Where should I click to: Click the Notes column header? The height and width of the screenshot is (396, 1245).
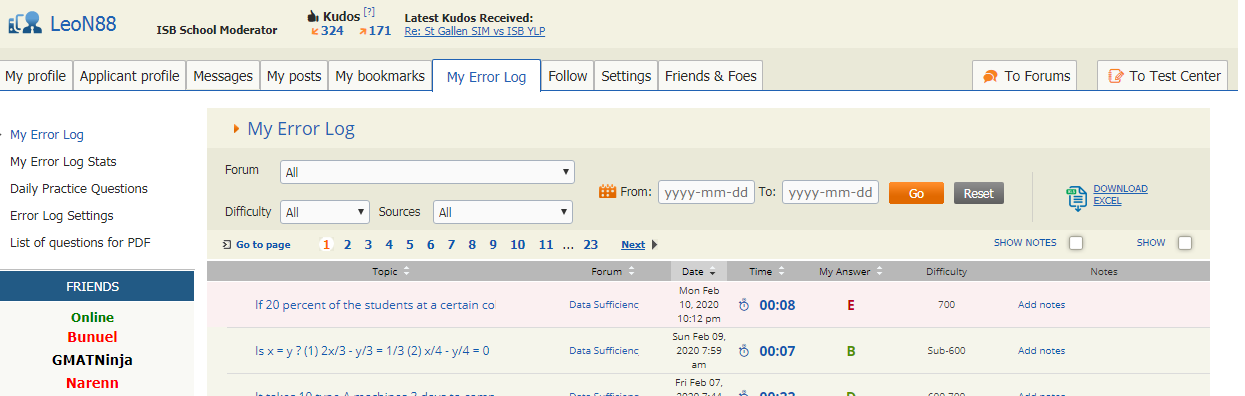click(1104, 272)
